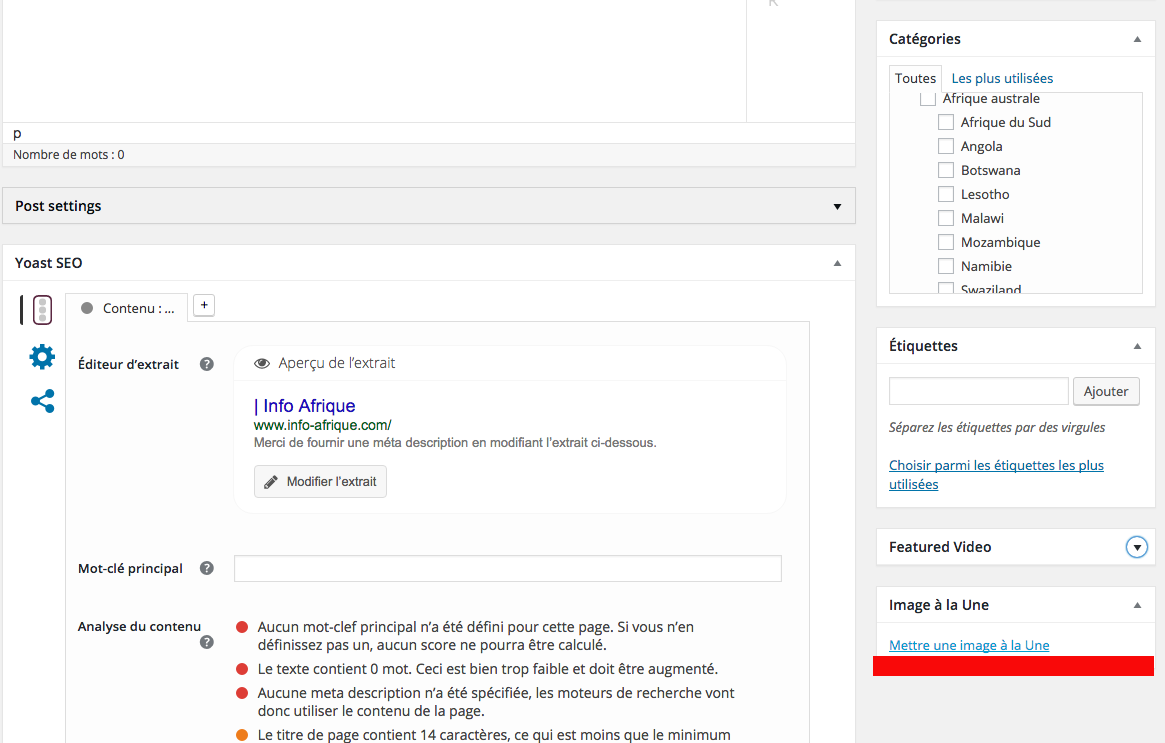Expand the Featured Video panel
The height and width of the screenshot is (743, 1165).
coord(1137,547)
